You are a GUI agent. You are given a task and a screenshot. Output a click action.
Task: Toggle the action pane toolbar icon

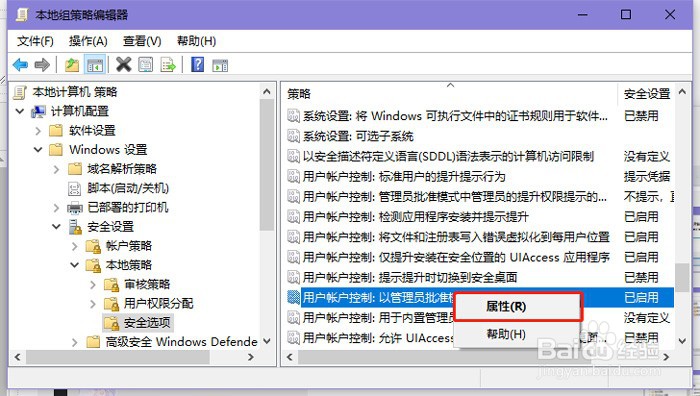pos(220,66)
